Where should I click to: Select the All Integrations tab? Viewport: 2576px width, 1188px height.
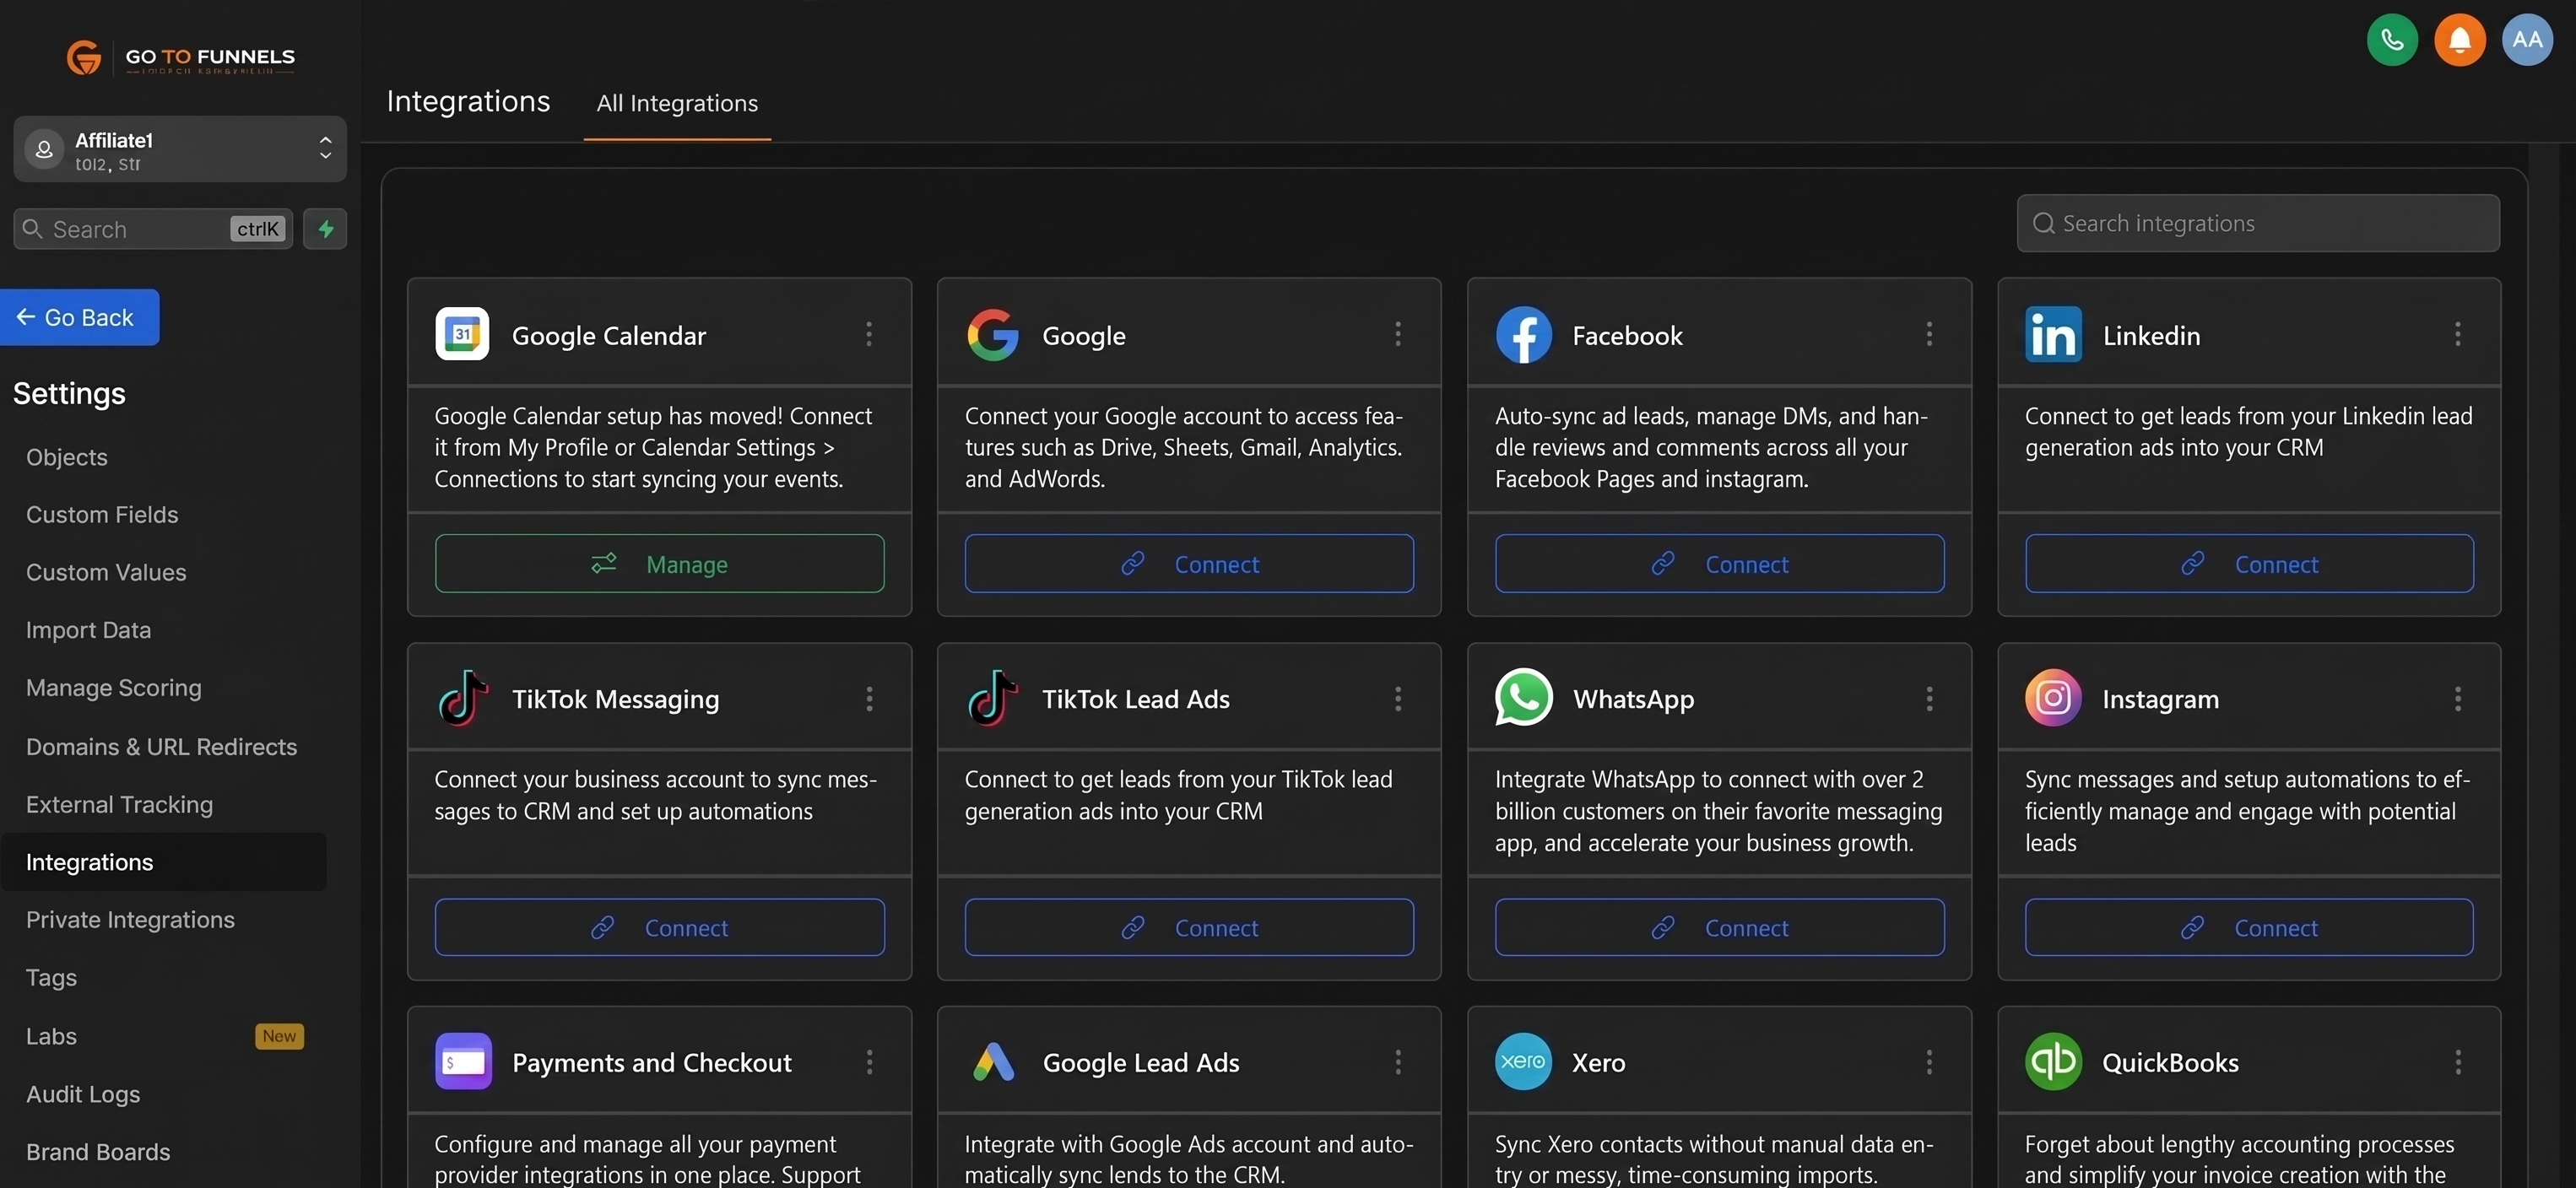point(677,103)
